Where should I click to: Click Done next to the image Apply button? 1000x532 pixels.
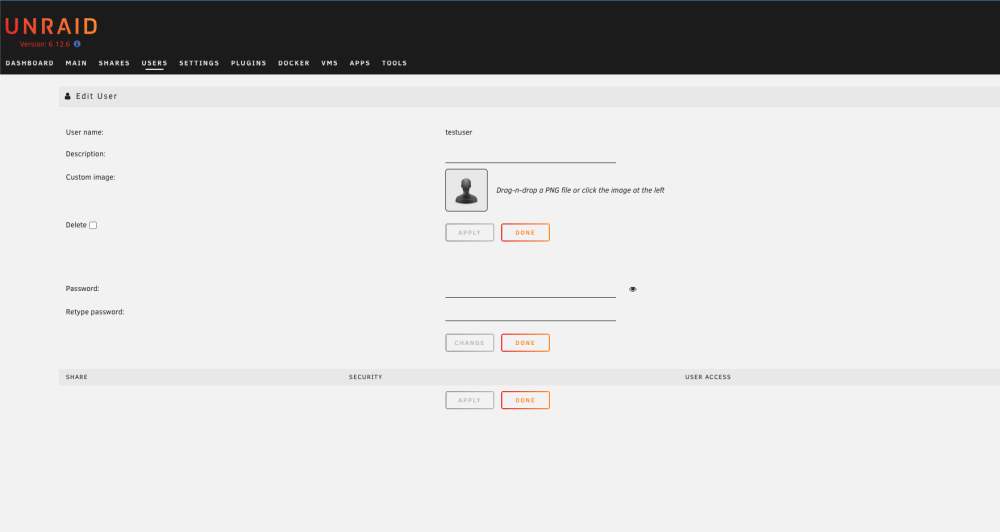pos(526,232)
